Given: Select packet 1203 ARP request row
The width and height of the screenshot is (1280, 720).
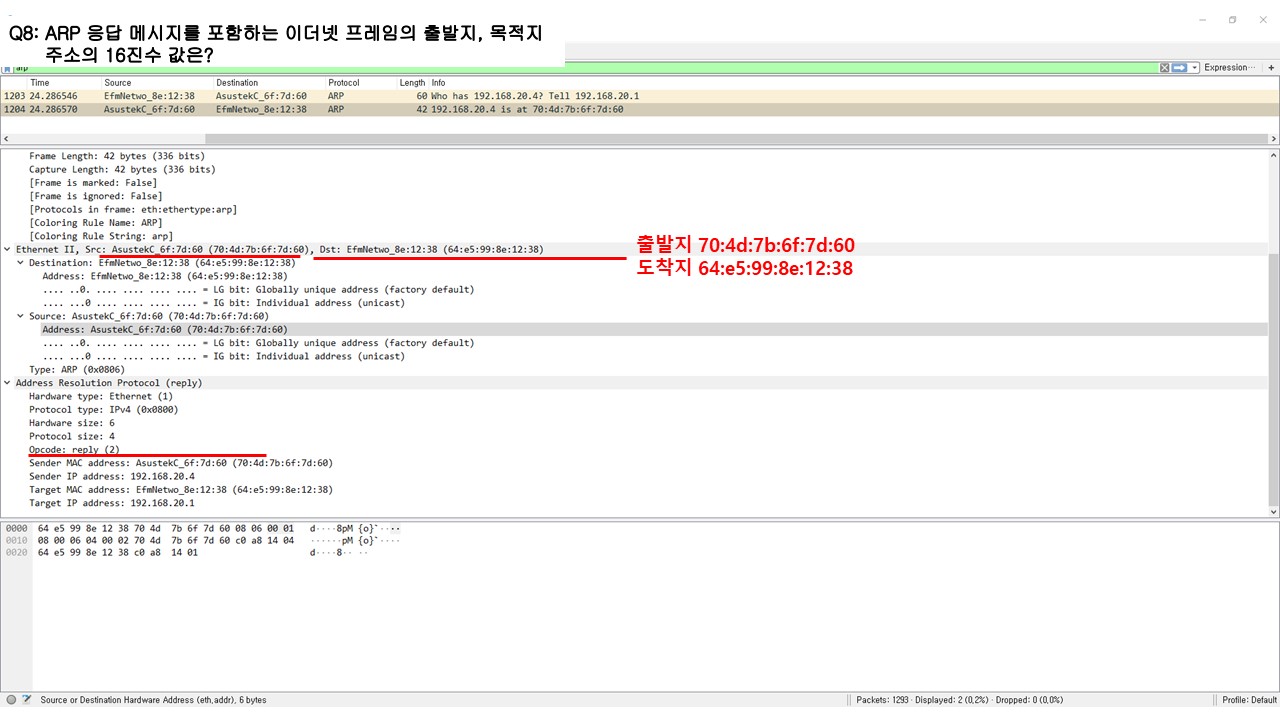Looking at the screenshot, I should tap(640, 96).
